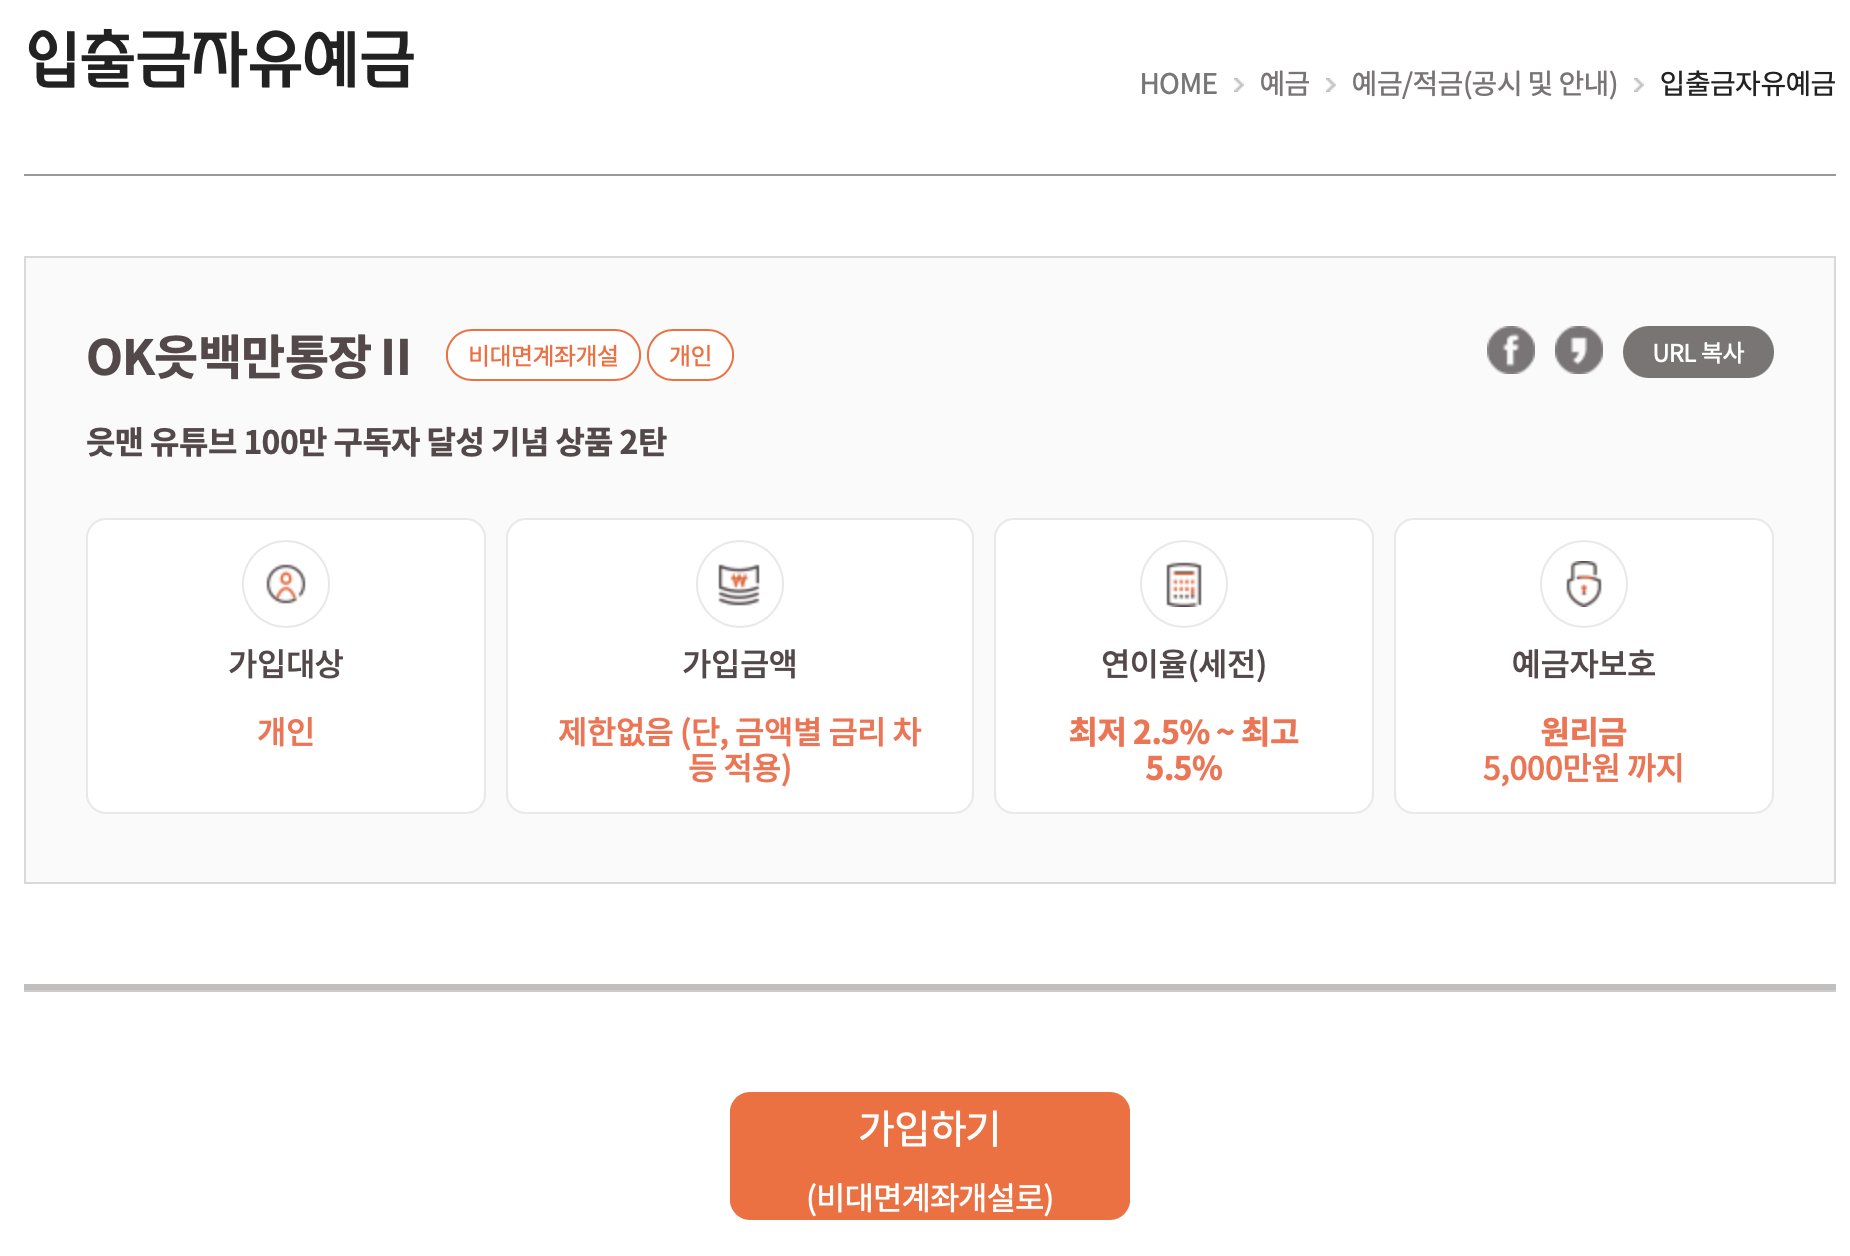
Task: Select the 개인 tag badge
Action: click(x=690, y=355)
